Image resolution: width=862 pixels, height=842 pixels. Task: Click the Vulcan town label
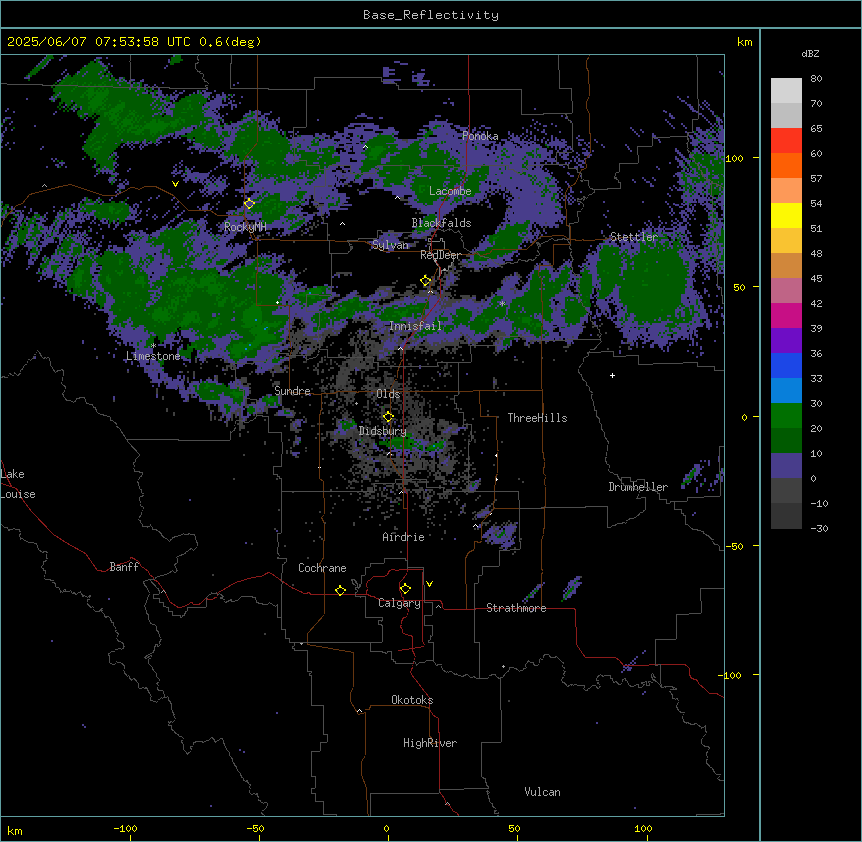coord(542,792)
